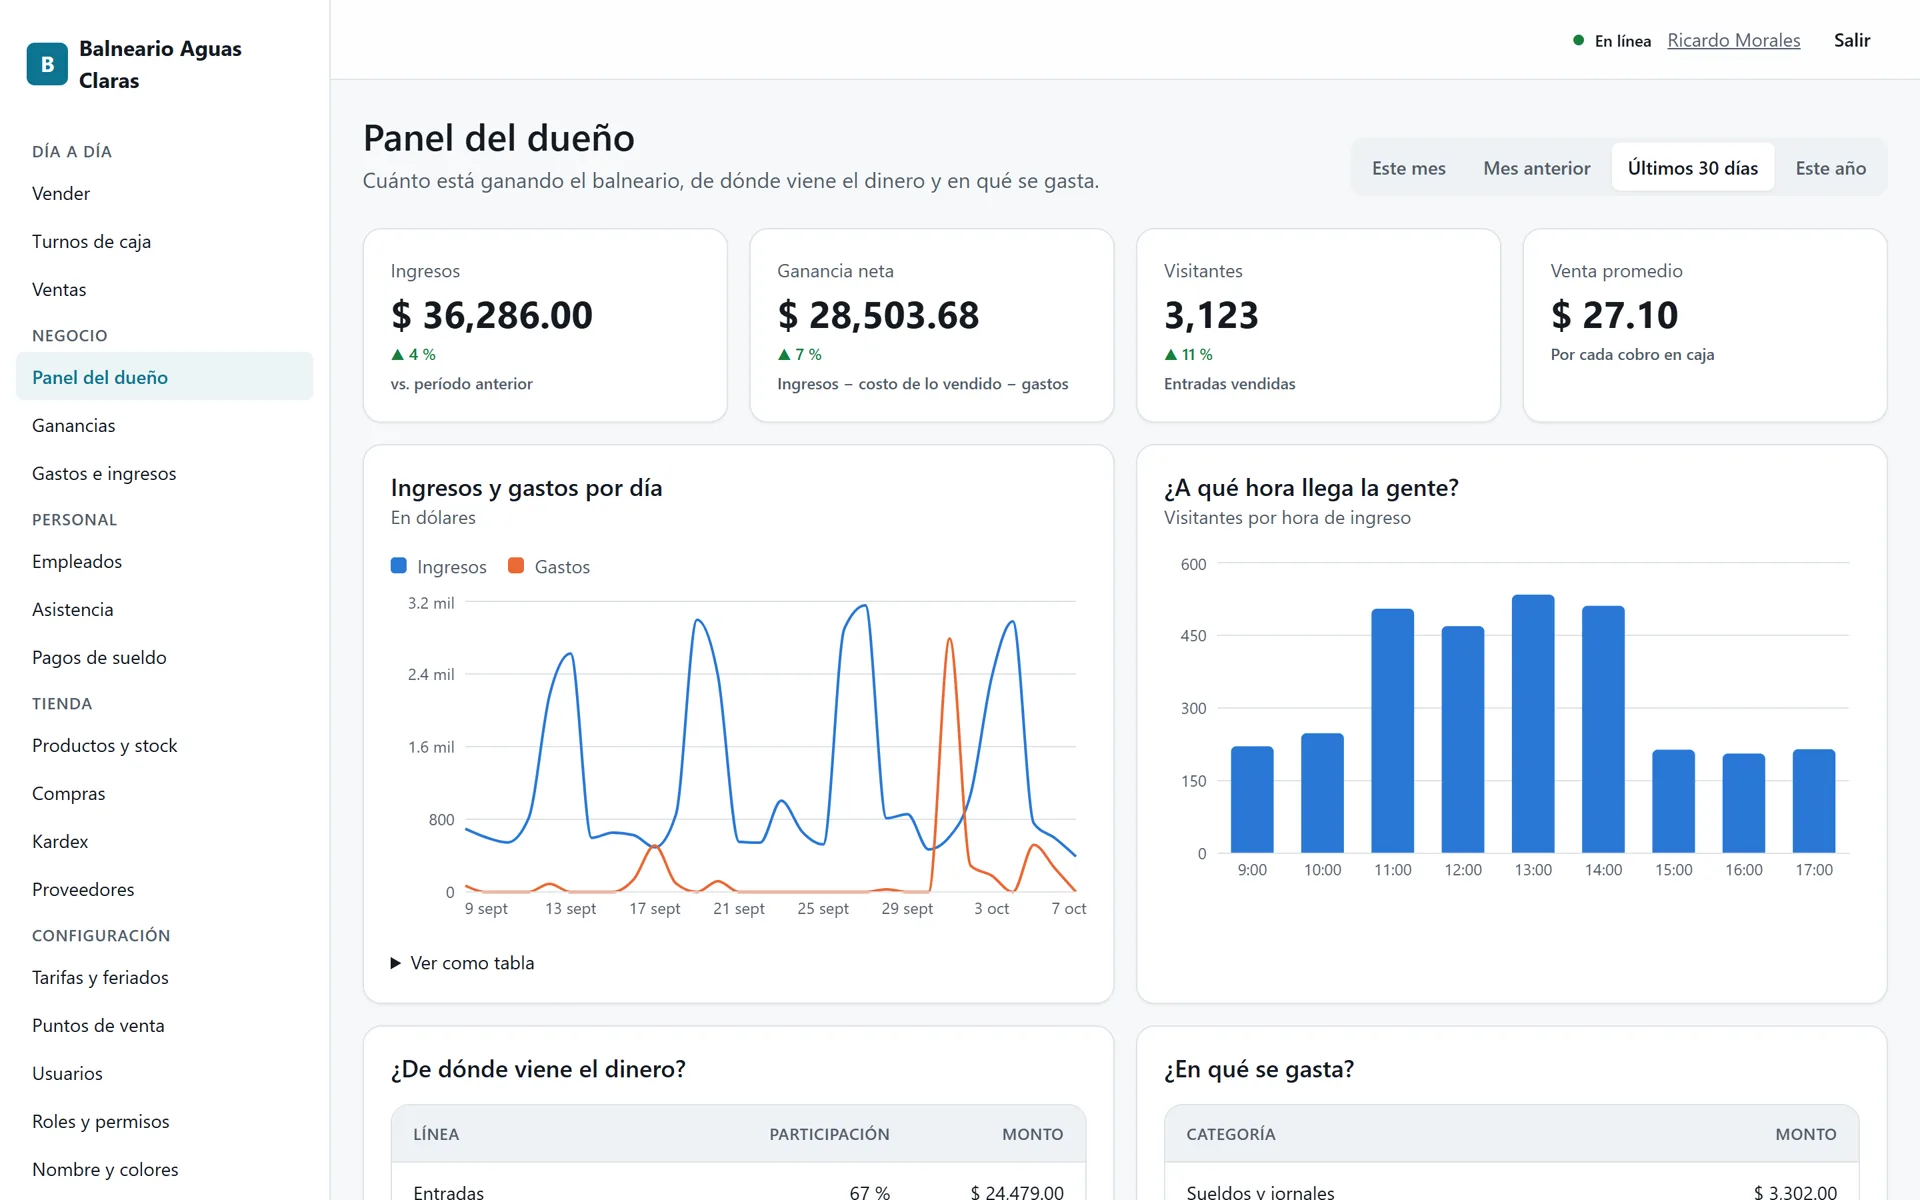Click the Visitantes 3,123 figure

coord(1211,316)
